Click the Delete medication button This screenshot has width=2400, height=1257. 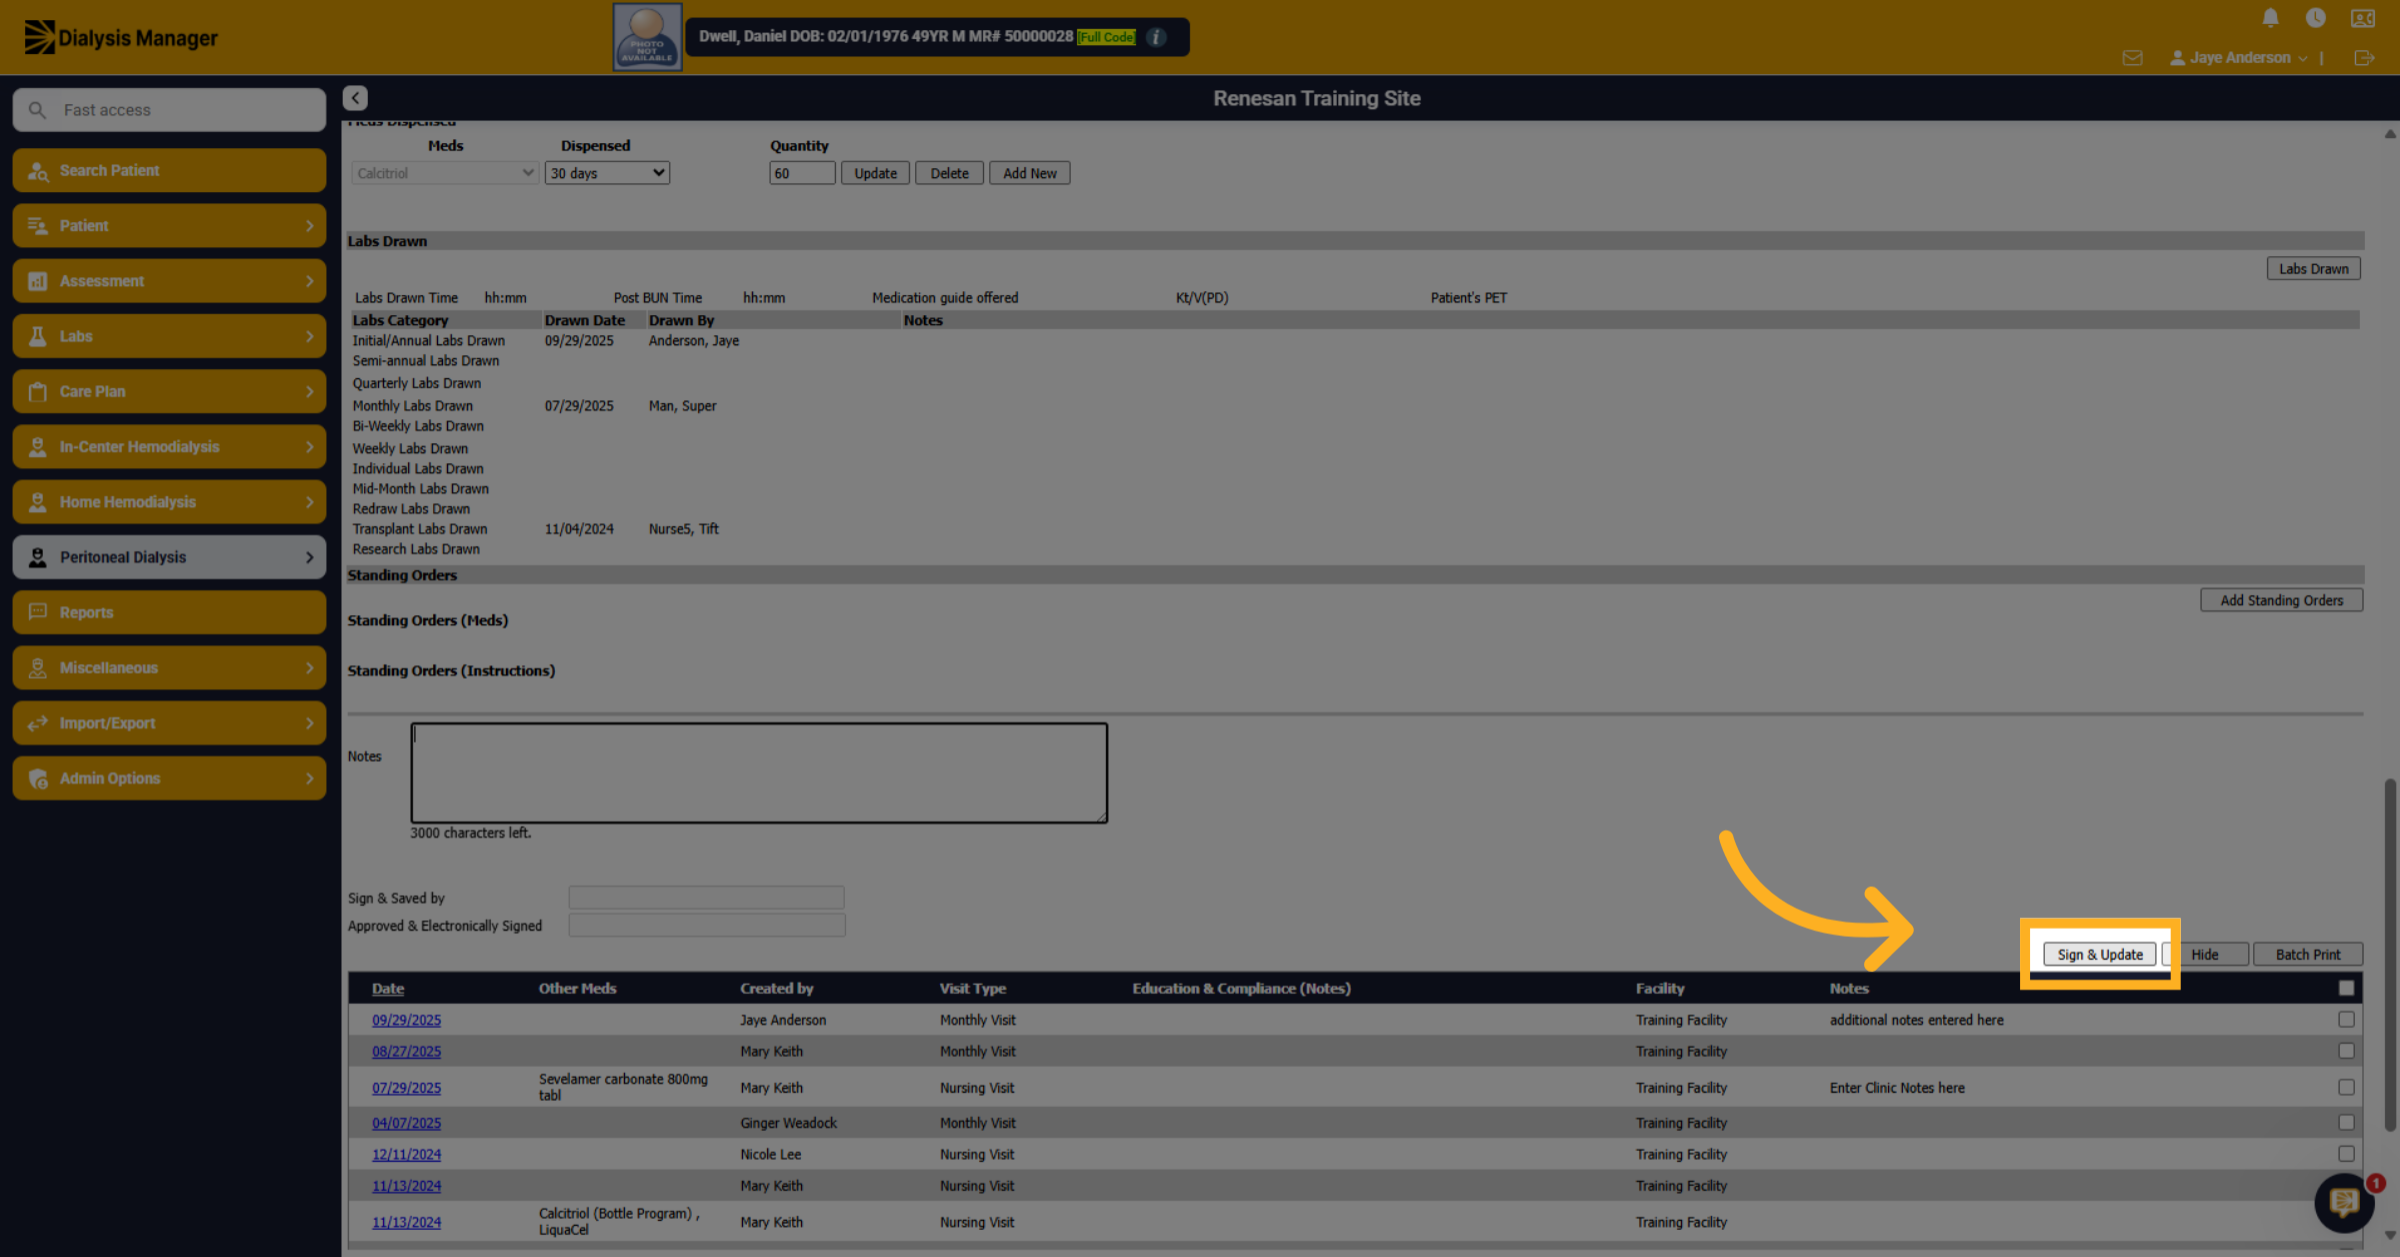(x=949, y=173)
